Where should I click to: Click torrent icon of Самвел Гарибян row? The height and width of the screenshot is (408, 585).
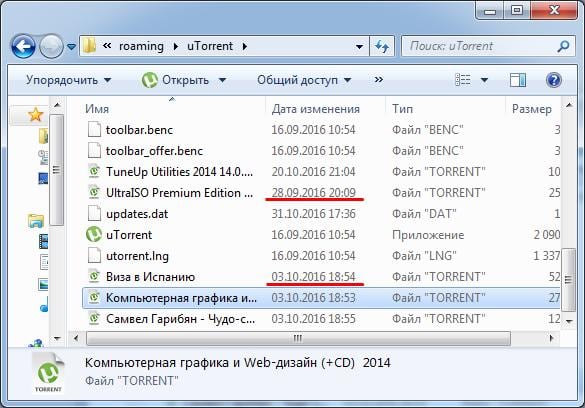point(94,318)
